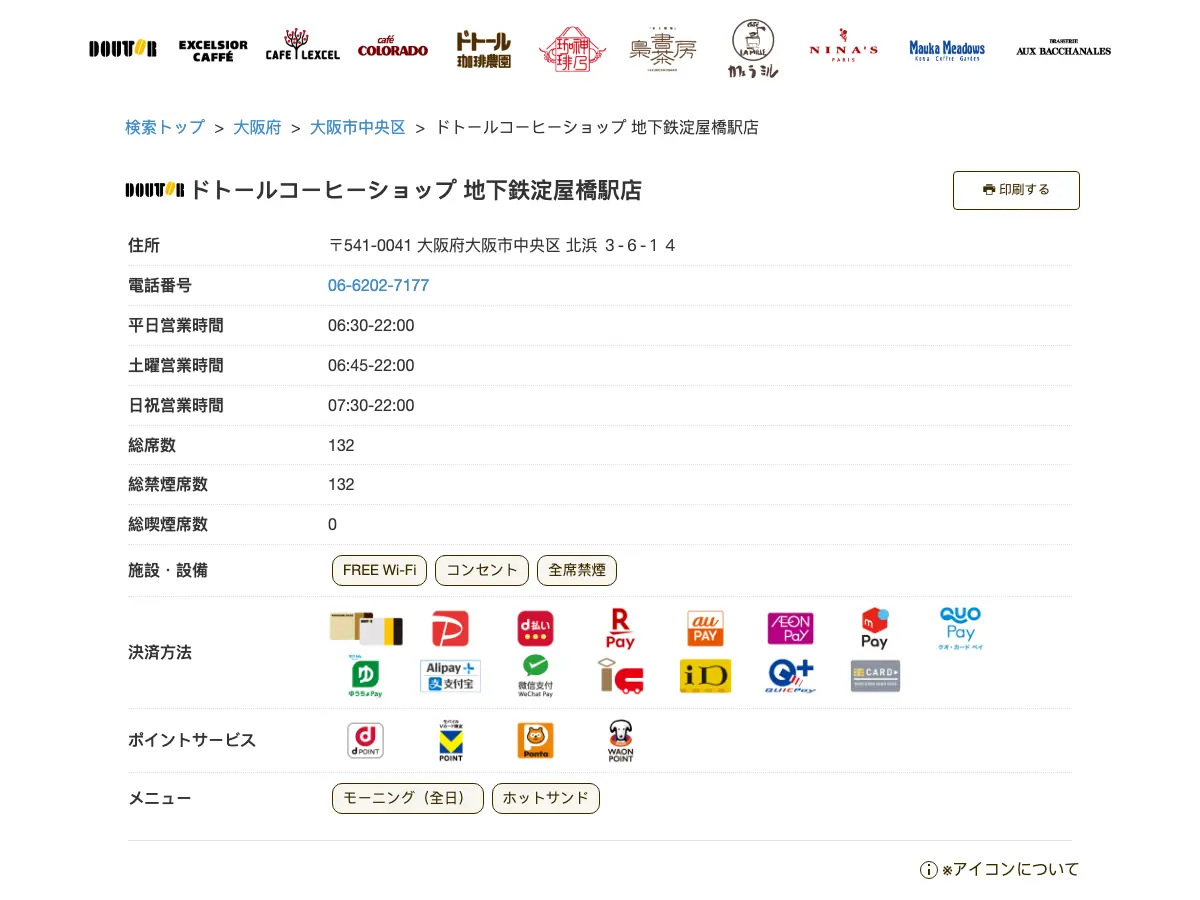Click the Doutor Value Card payment icon
The image size is (1200, 900).
tap(366, 628)
